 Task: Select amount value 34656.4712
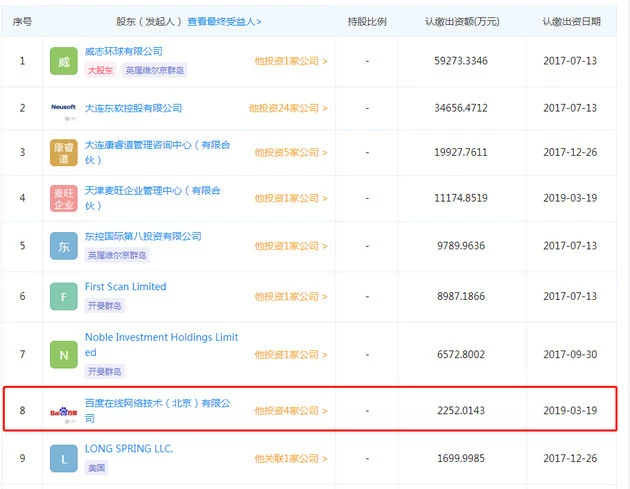[461, 108]
